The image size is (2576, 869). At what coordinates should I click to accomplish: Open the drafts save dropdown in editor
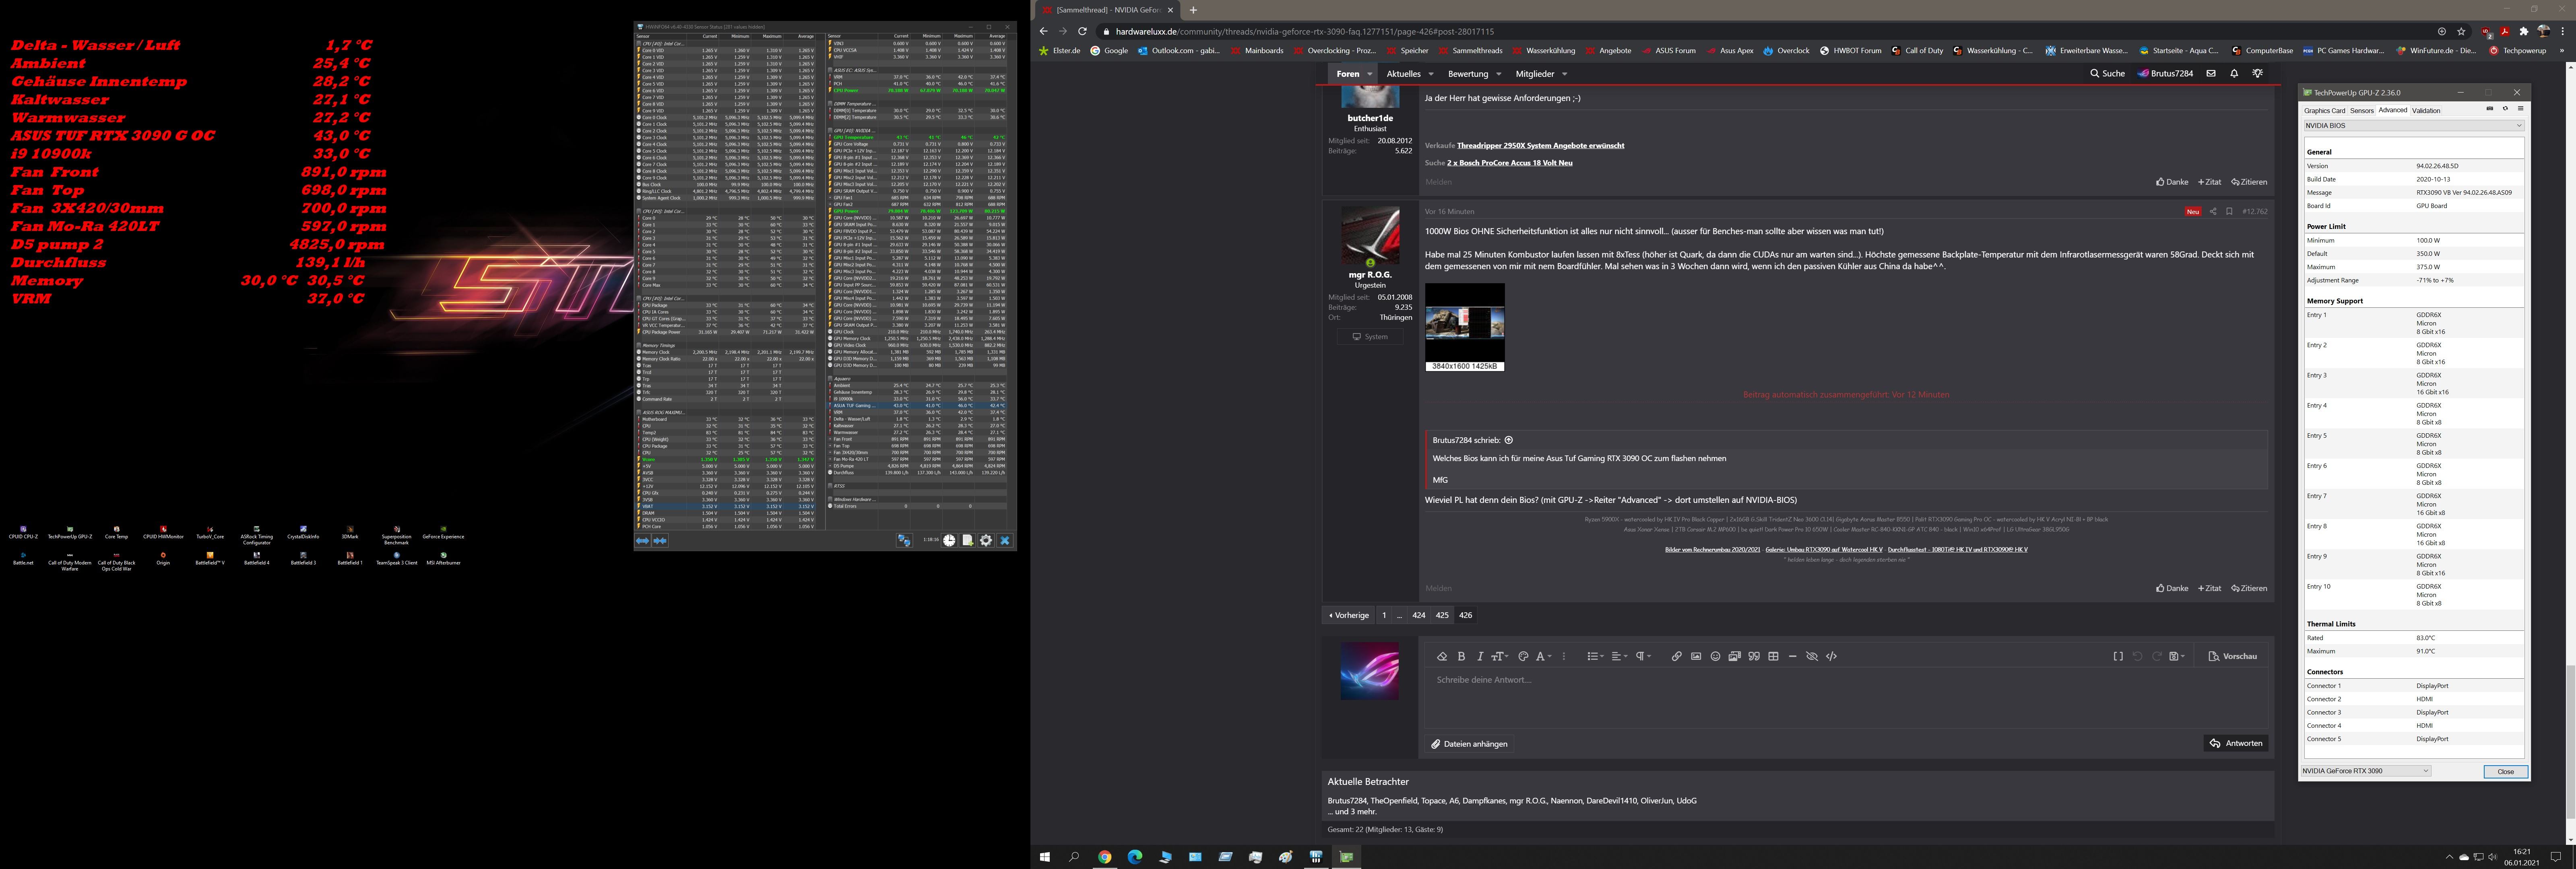click(x=2177, y=657)
